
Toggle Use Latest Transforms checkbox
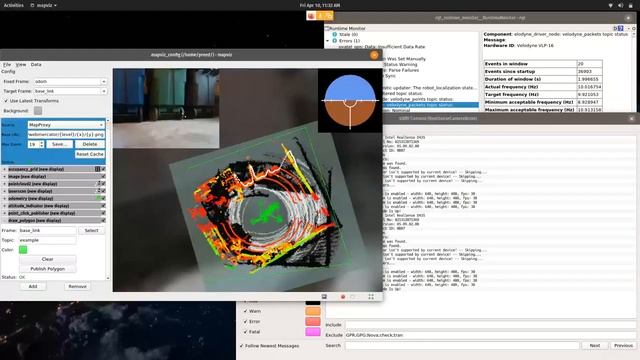(6, 101)
